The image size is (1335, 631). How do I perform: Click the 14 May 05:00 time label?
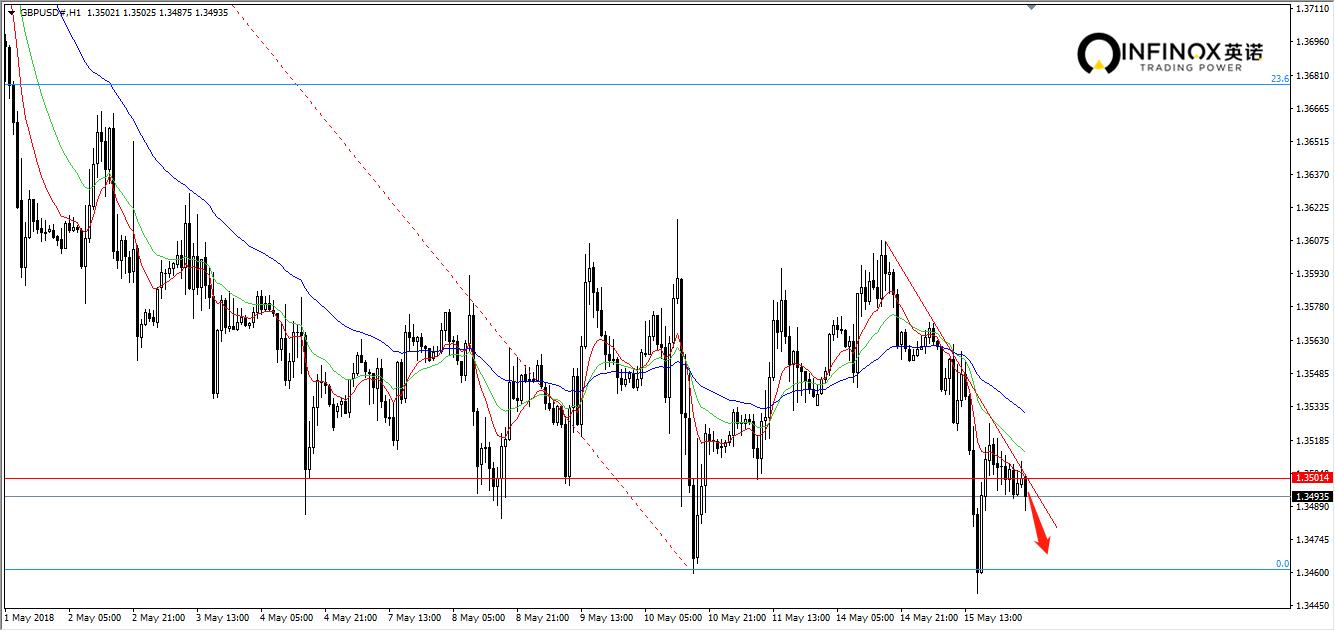tap(864, 618)
